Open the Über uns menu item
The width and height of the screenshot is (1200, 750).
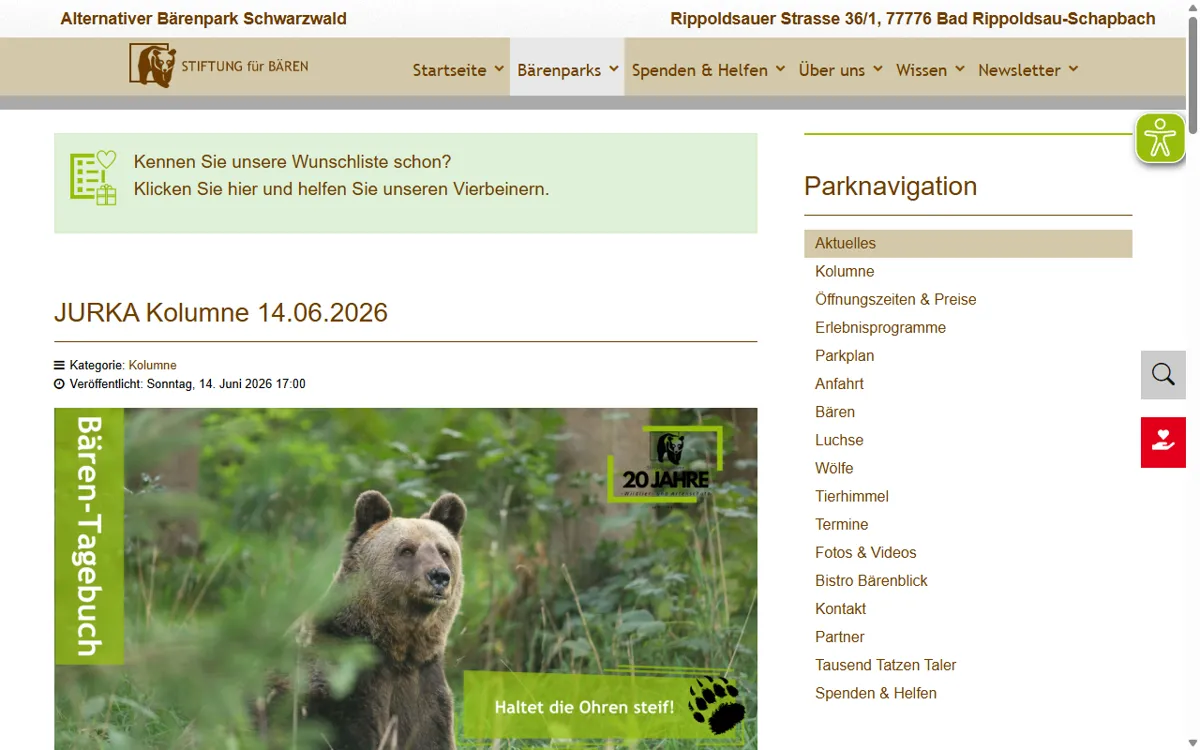click(832, 70)
